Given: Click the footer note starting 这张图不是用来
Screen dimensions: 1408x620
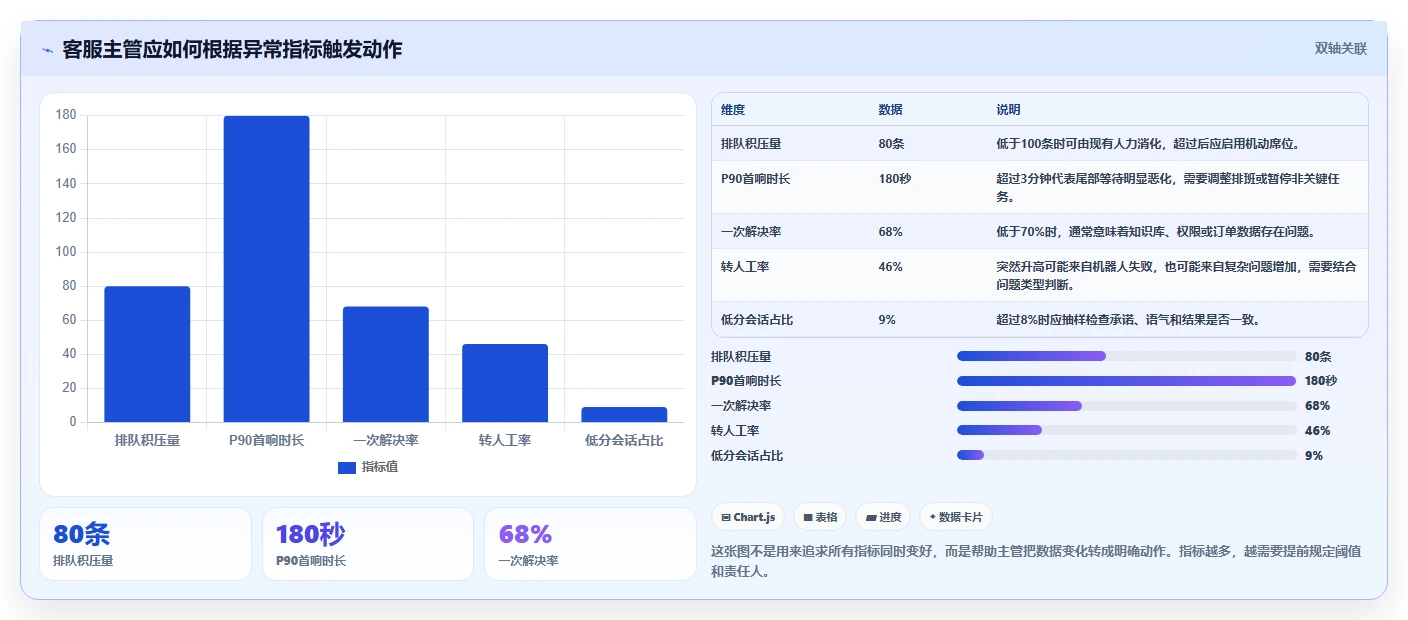Looking at the screenshot, I should [x=1034, y=563].
